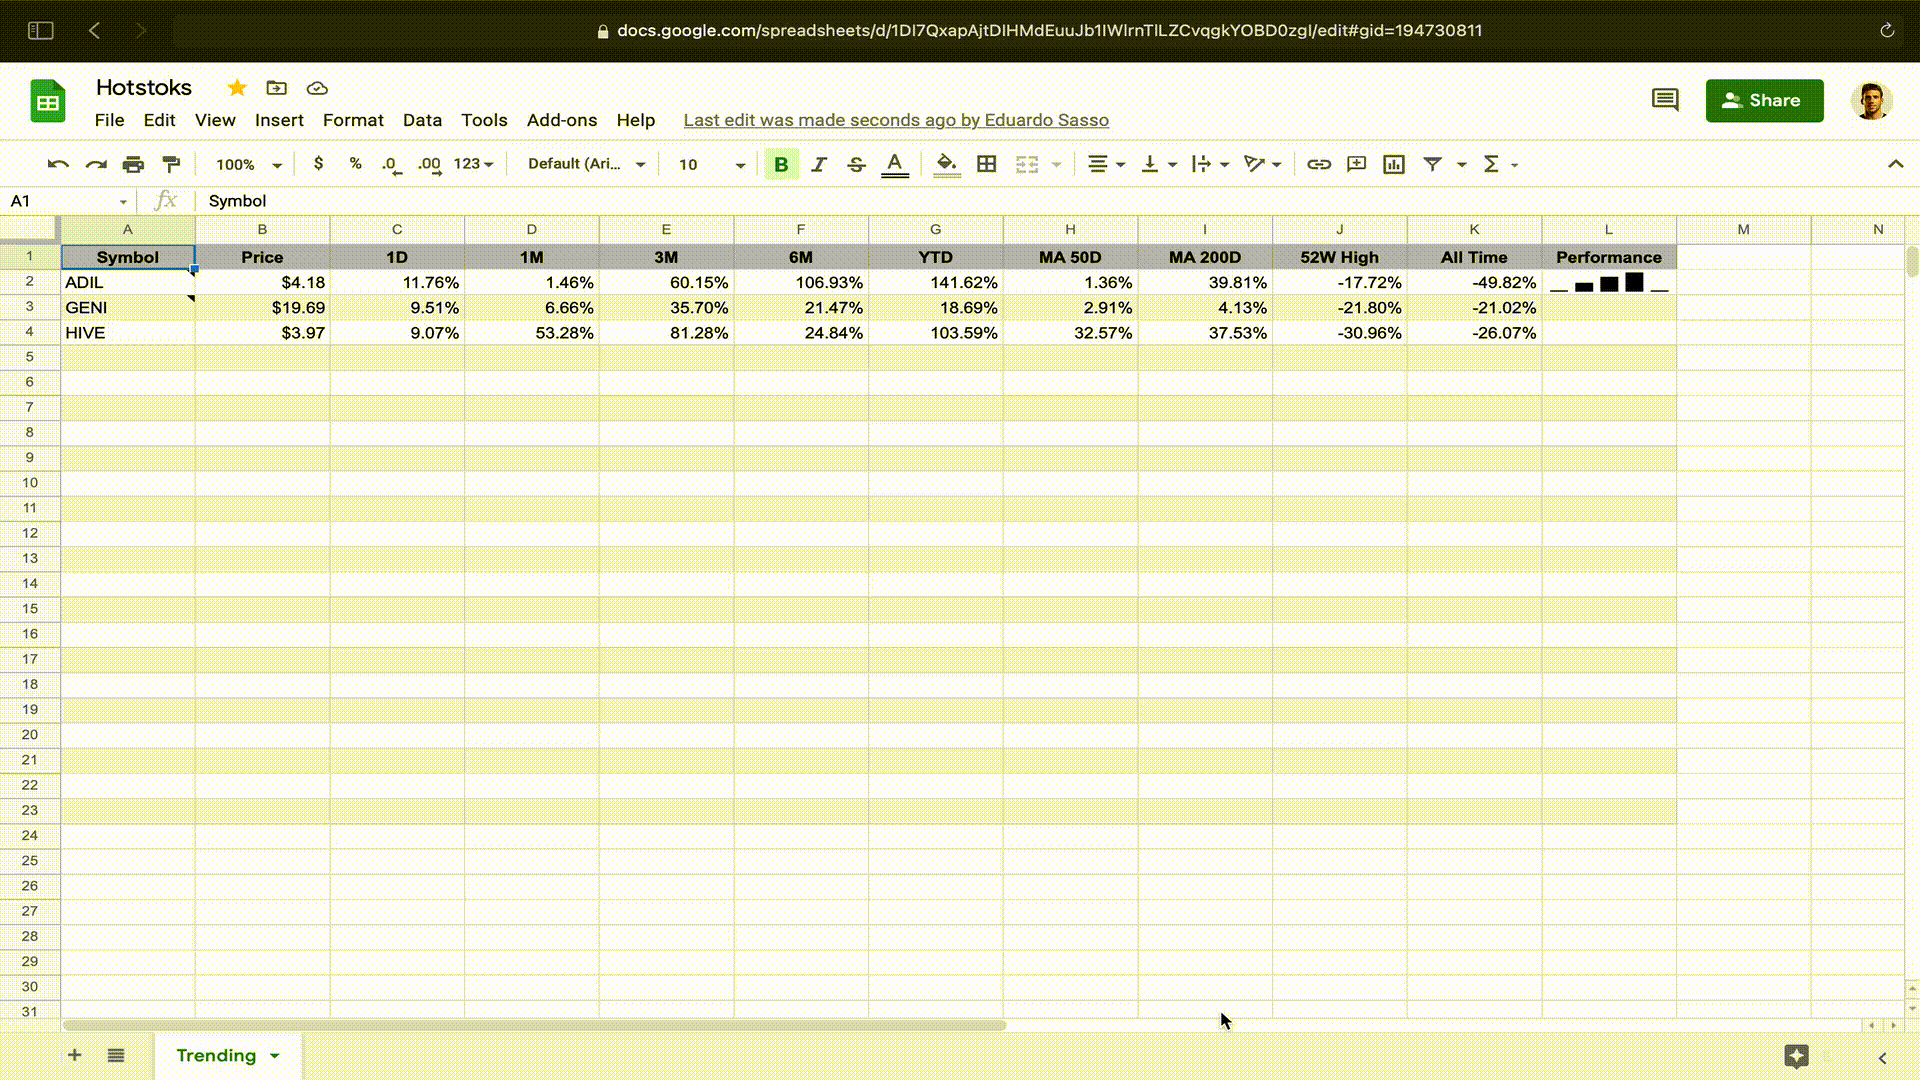Viewport: 1920px width, 1080px height.
Task: Expand merge cells options arrow
Action: pyautogui.click(x=1056, y=165)
